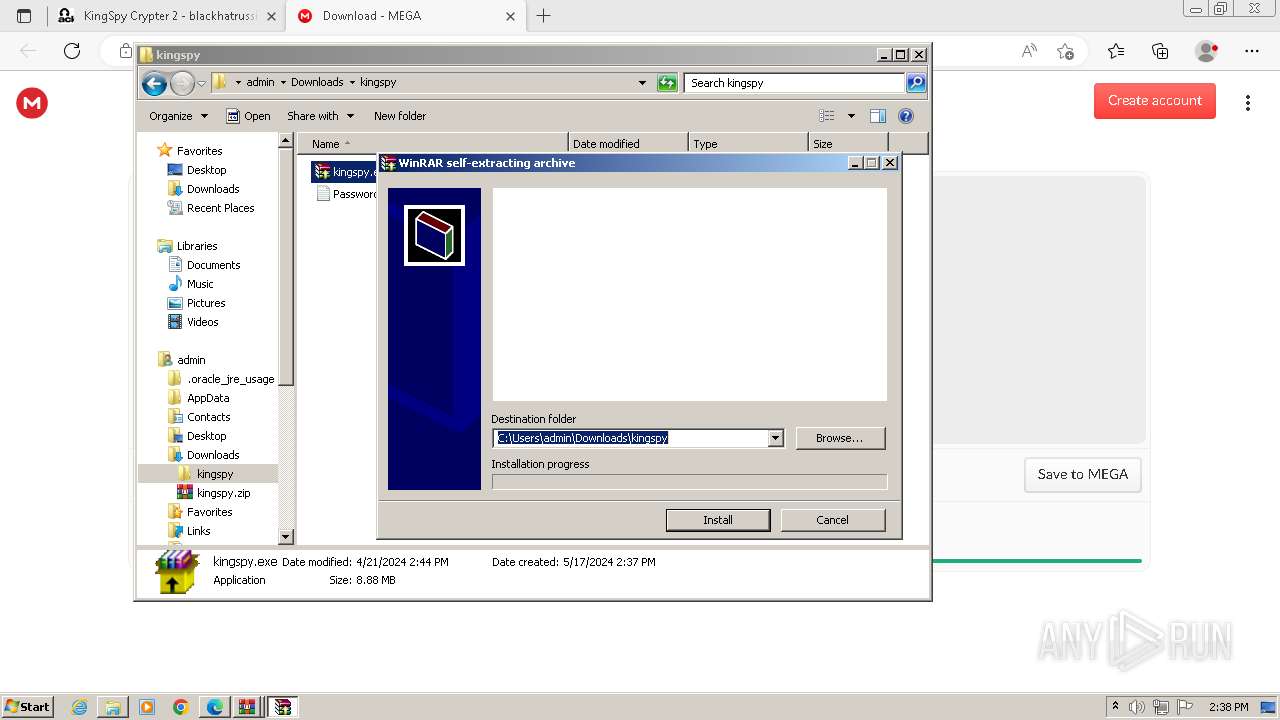Toggle the preview pane icon
1280x720 pixels.
(878, 116)
